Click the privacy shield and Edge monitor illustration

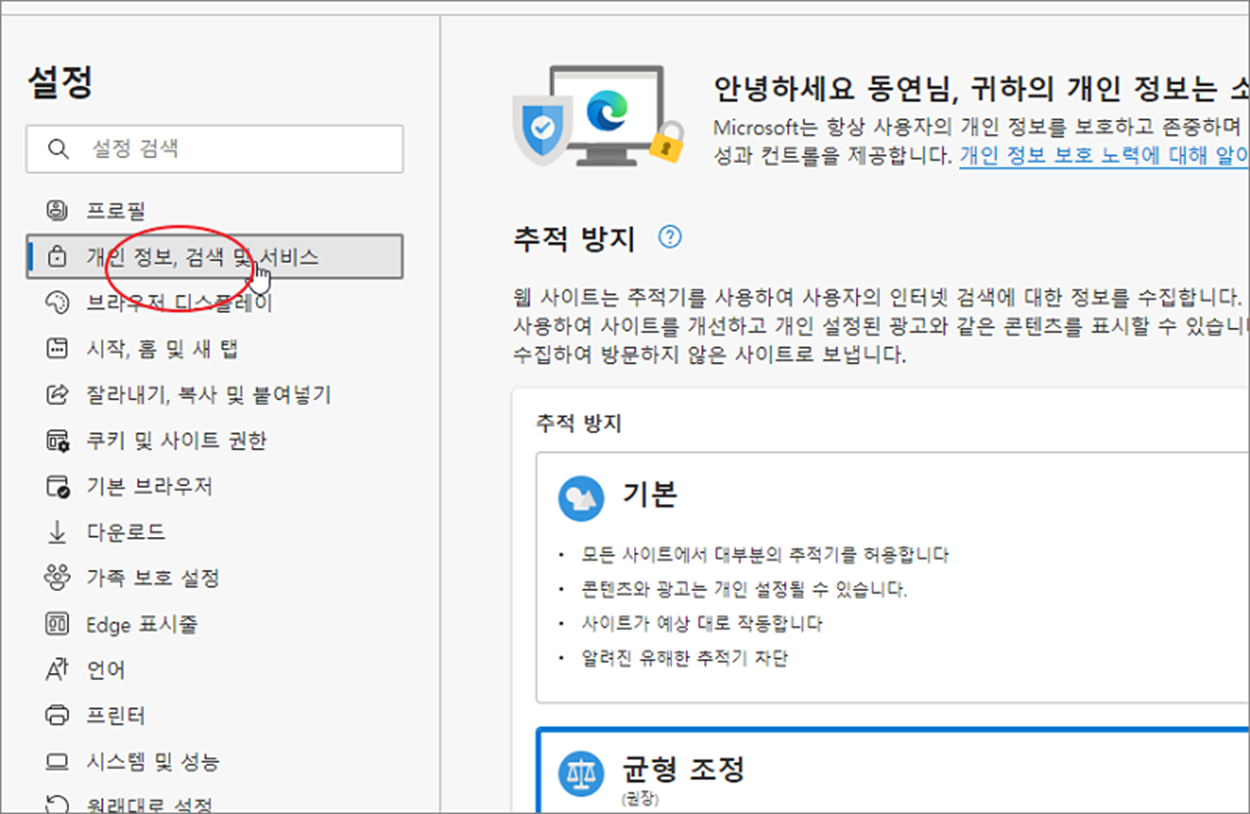(598, 117)
